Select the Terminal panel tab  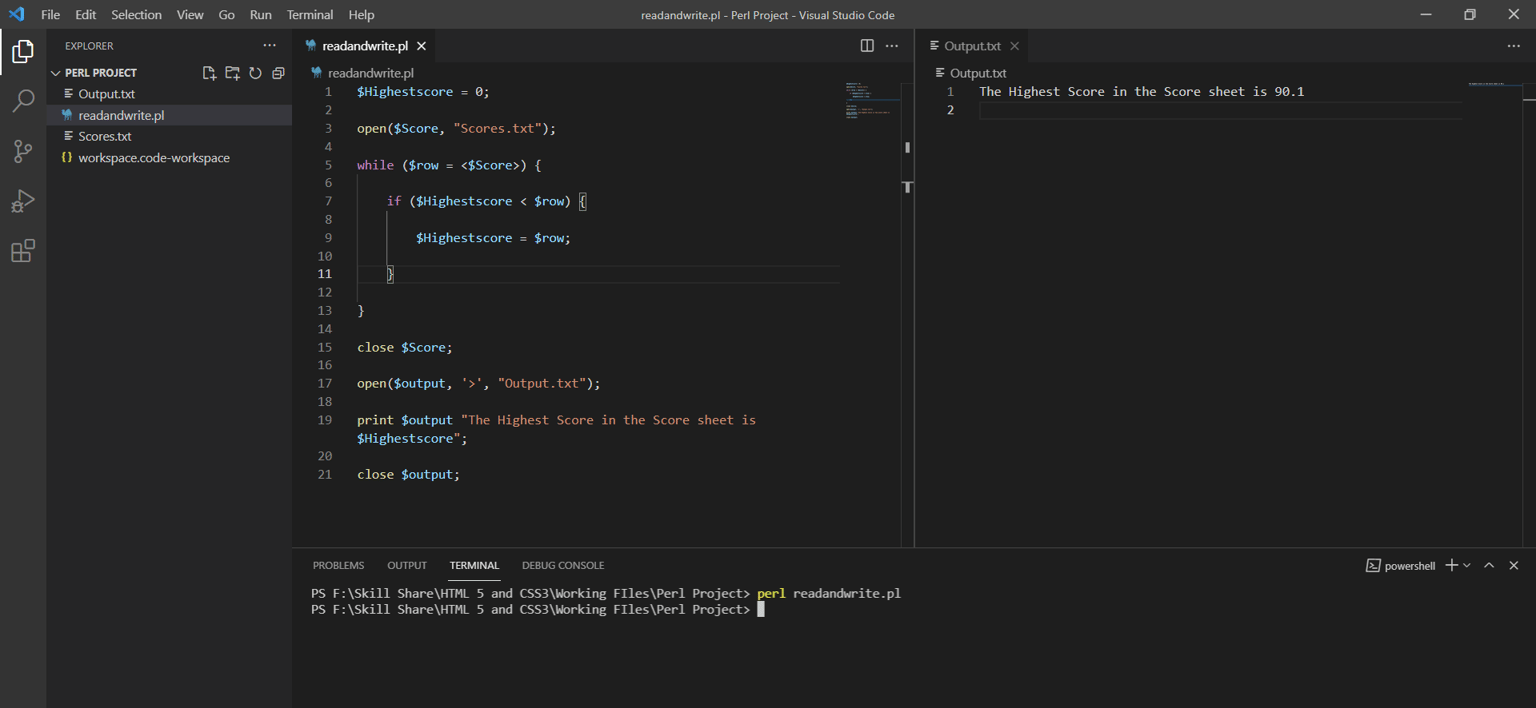474,565
